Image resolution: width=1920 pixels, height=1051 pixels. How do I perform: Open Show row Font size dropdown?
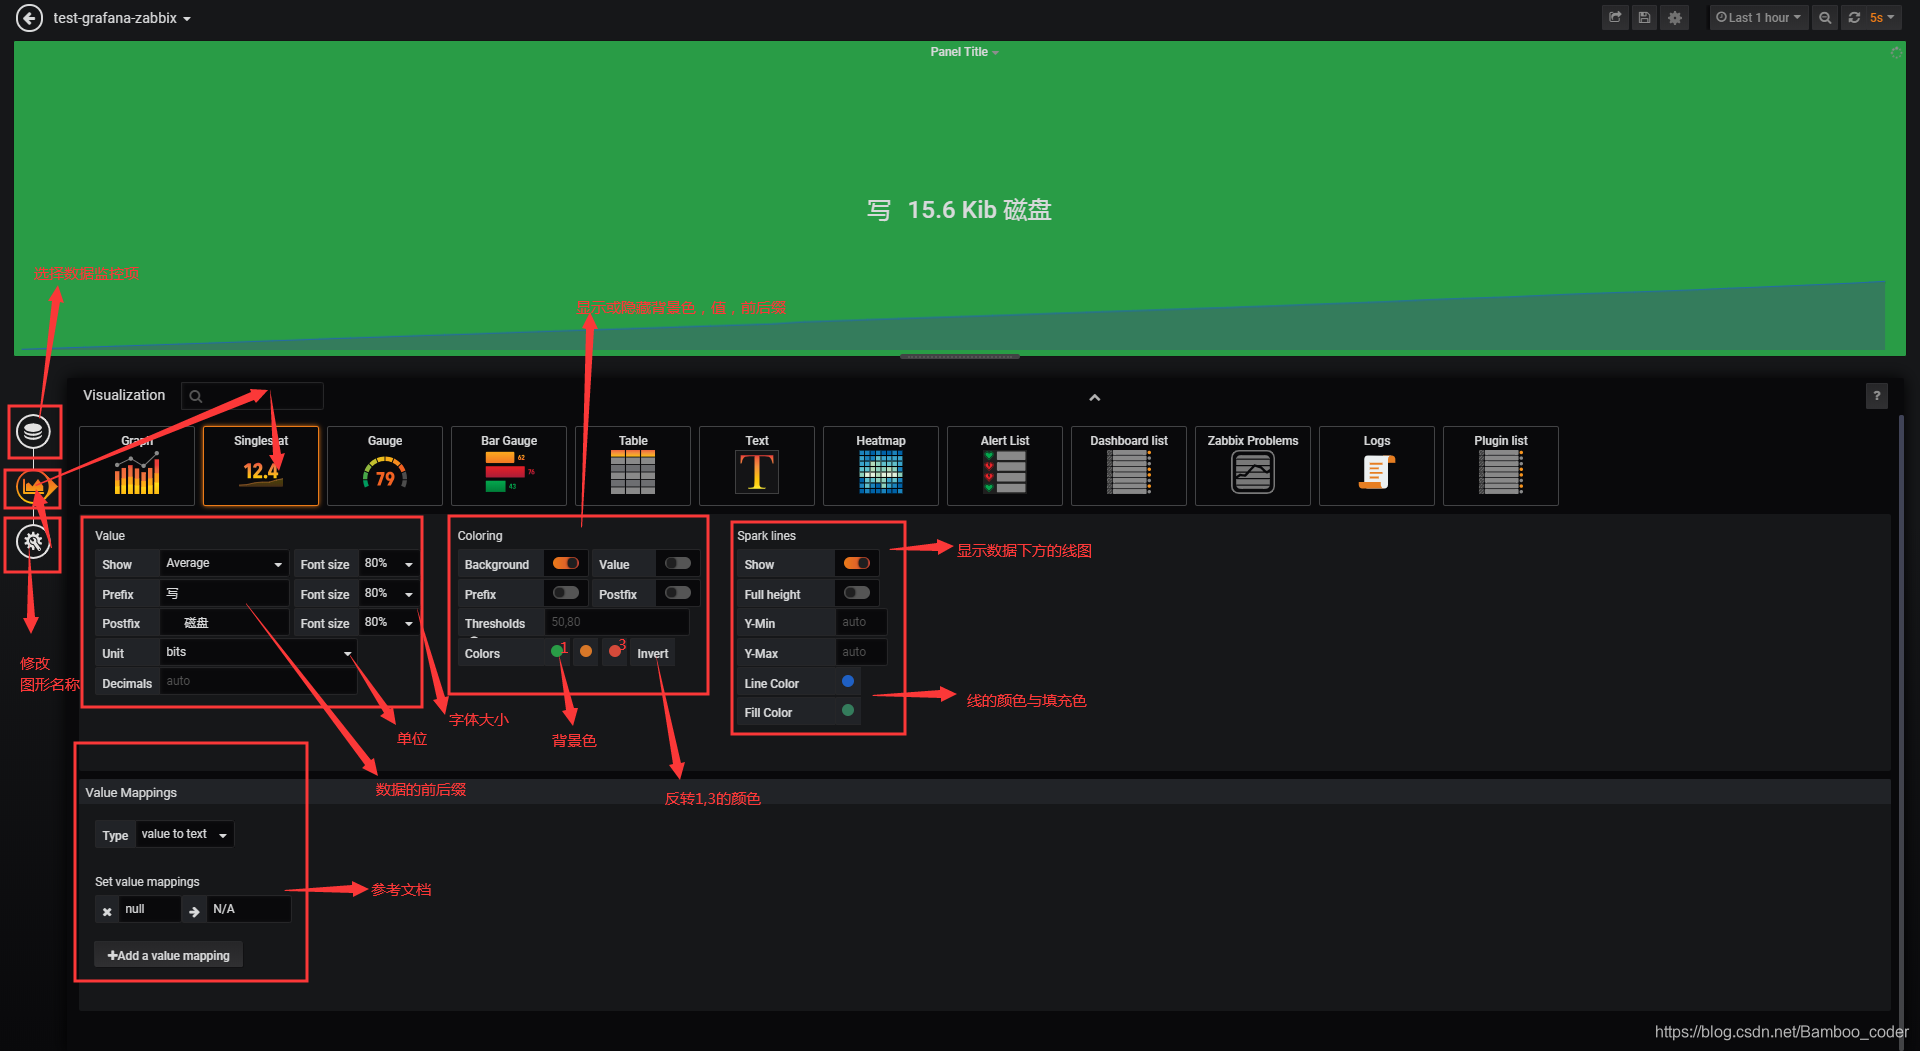(x=388, y=564)
